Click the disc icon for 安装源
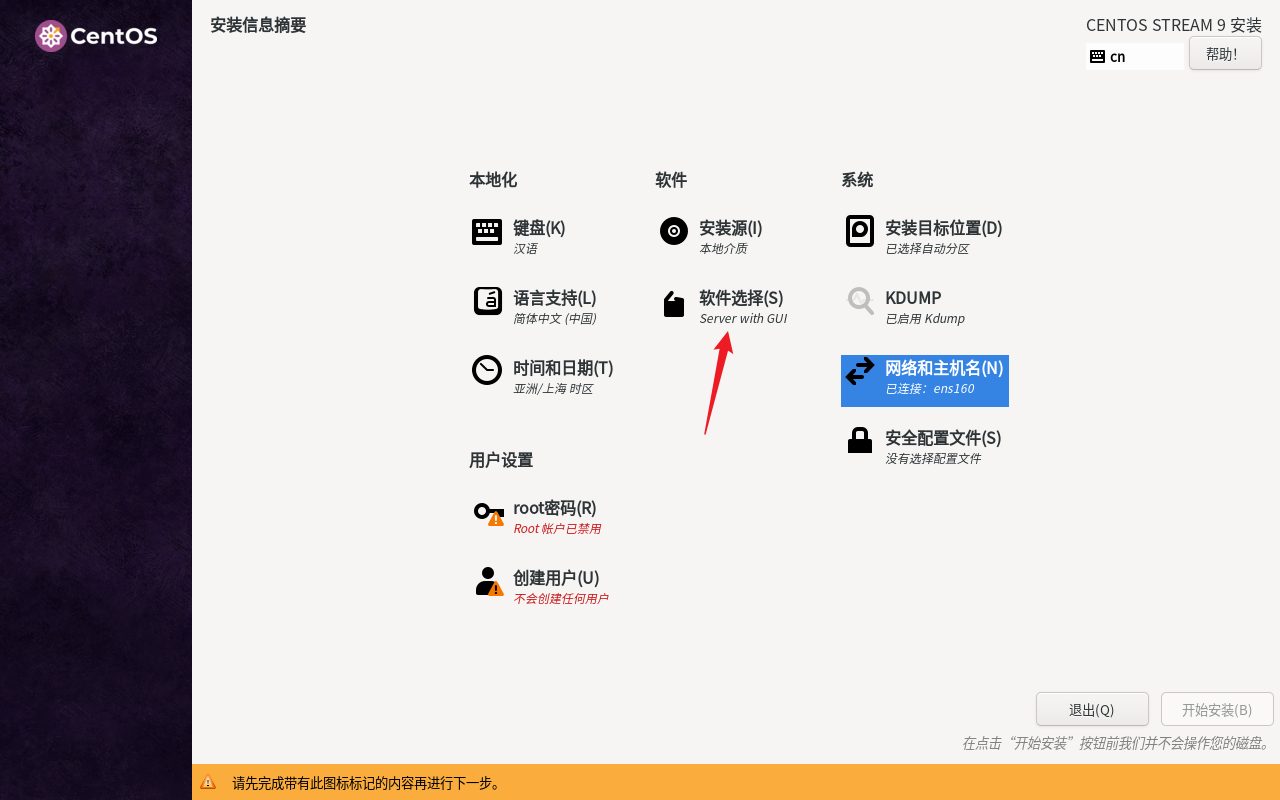The image size is (1280, 800). (x=673, y=231)
